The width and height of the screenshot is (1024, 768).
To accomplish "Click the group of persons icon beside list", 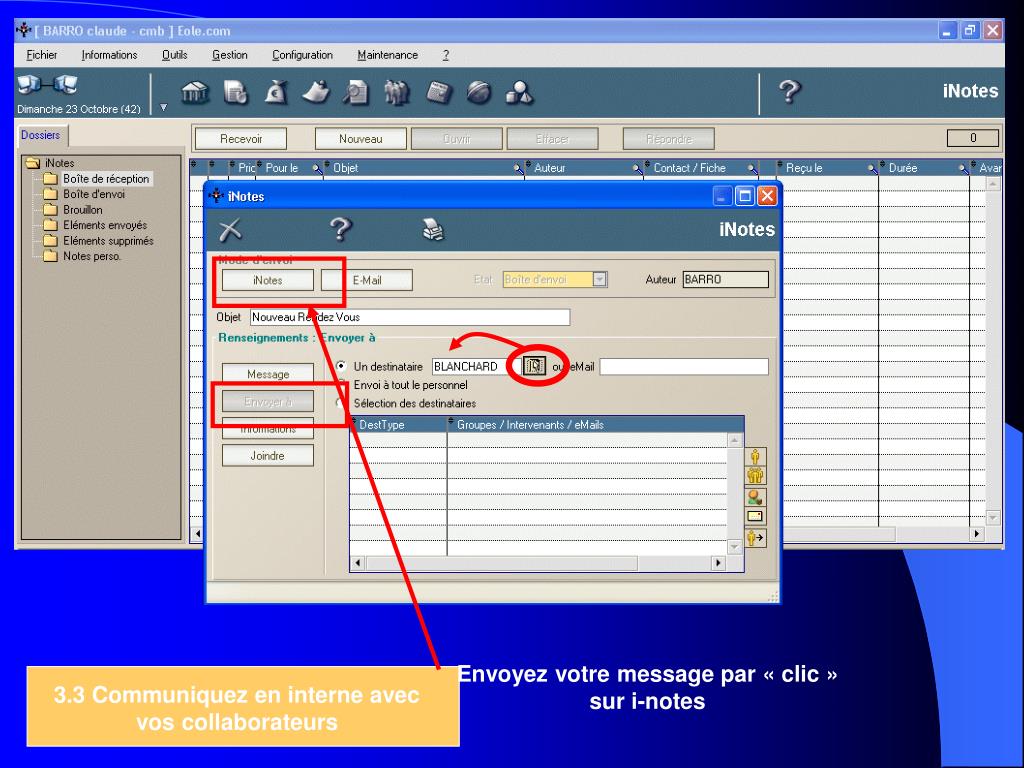I will point(756,475).
